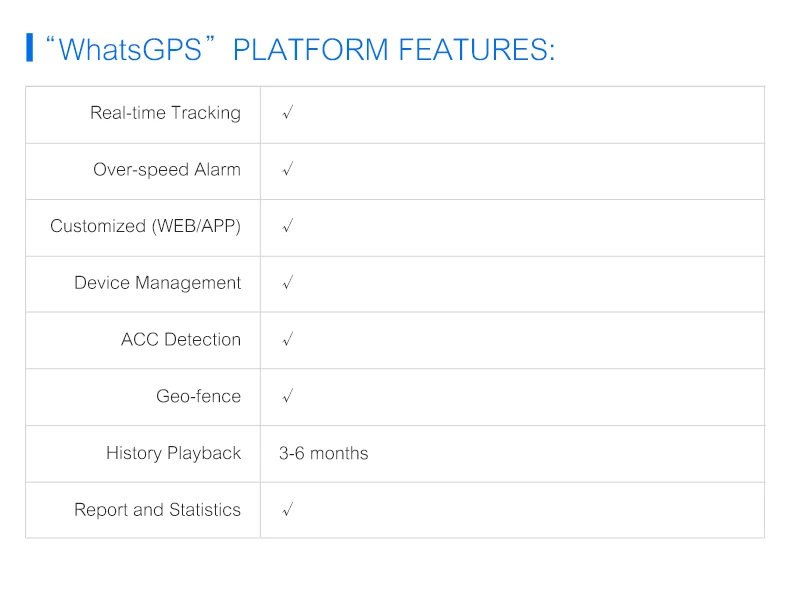Select the Device Management label
Viewport: 790px width, 609px height.
(157, 283)
